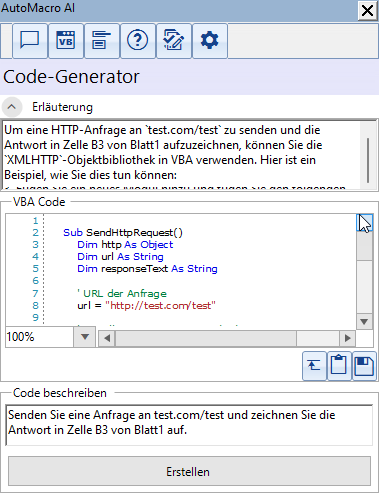This screenshot has width=379, height=494.
Task: Open the help question mark icon
Action: tap(138, 41)
